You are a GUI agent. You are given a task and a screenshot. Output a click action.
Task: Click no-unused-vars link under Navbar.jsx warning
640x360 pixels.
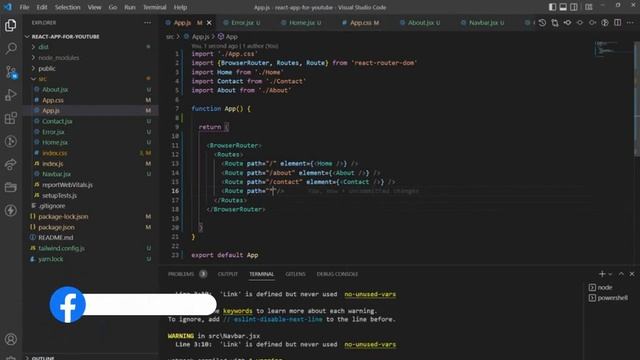click(370, 344)
